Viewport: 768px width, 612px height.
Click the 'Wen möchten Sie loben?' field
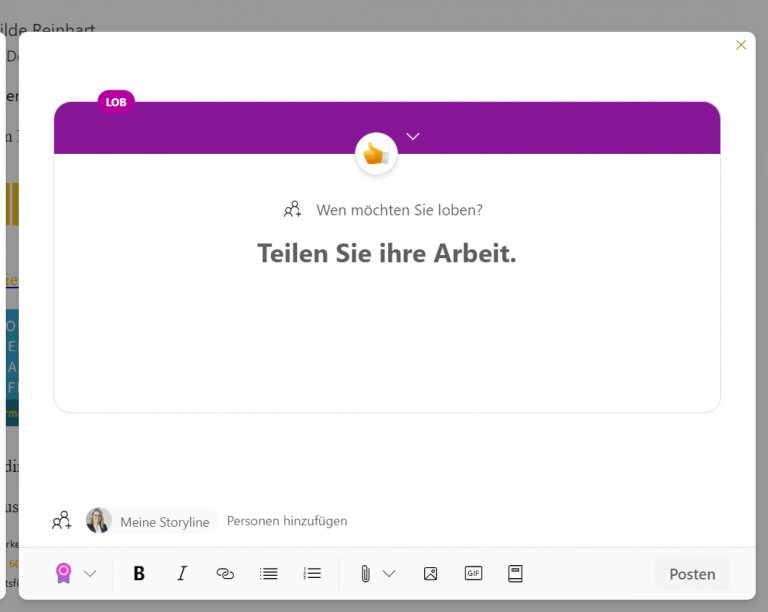tap(399, 210)
